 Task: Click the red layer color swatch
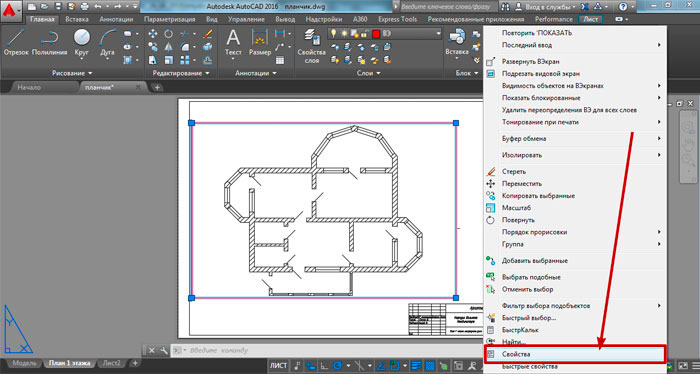click(x=376, y=34)
